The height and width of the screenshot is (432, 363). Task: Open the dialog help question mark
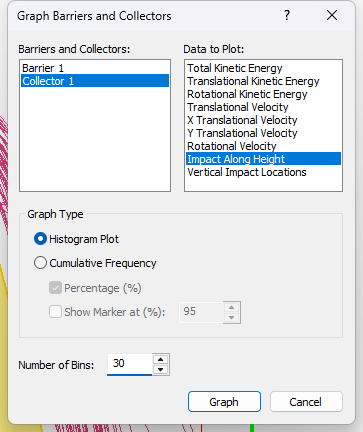click(287, 15)
